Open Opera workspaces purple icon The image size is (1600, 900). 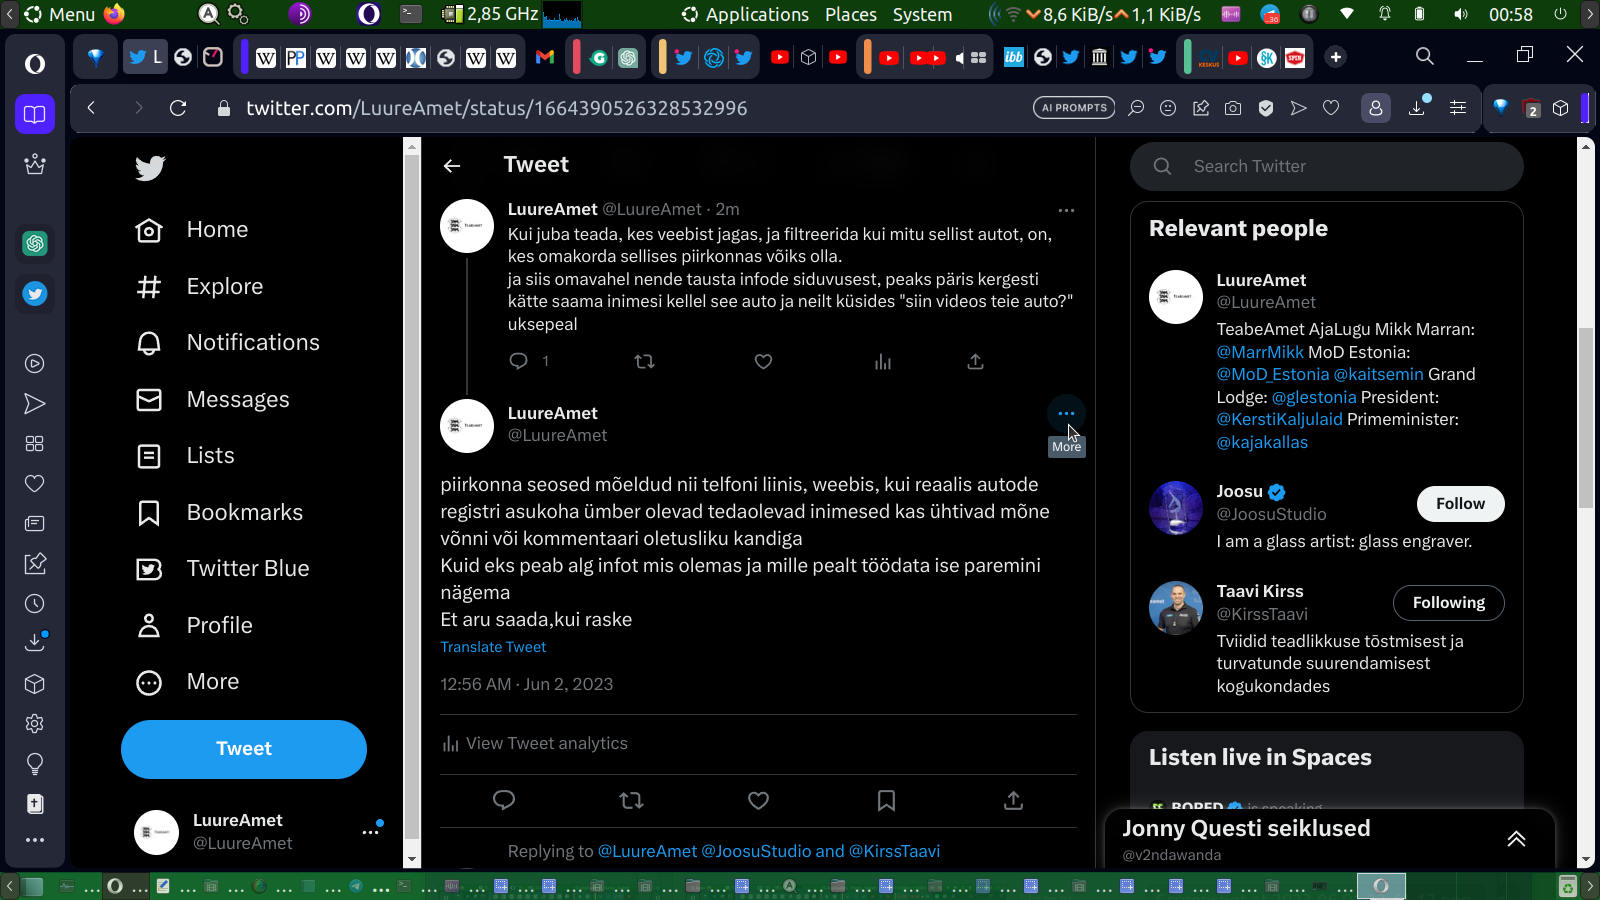coord(35,114)
